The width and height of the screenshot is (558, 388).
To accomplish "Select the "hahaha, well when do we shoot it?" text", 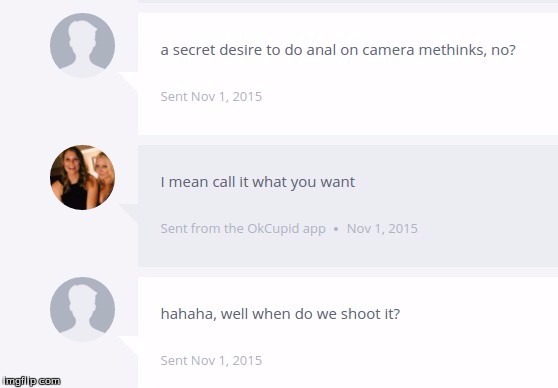I will (280, 314).
